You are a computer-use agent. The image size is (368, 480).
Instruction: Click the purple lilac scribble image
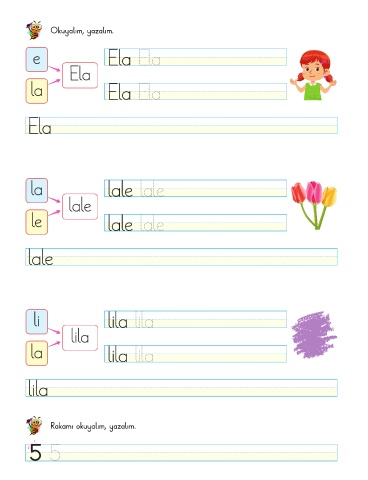click(x=314, y=335)
